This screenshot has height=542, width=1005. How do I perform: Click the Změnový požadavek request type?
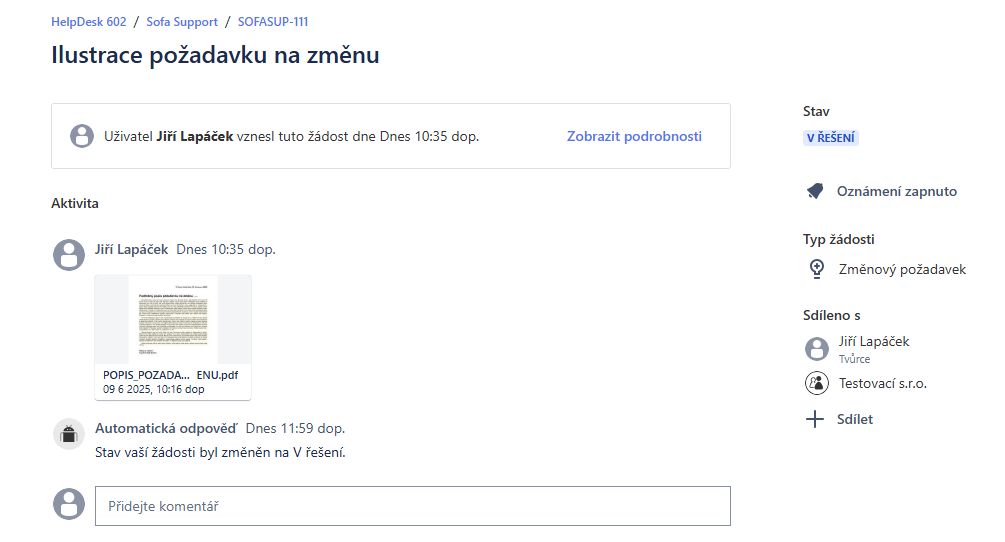click(x=902, y=269)
